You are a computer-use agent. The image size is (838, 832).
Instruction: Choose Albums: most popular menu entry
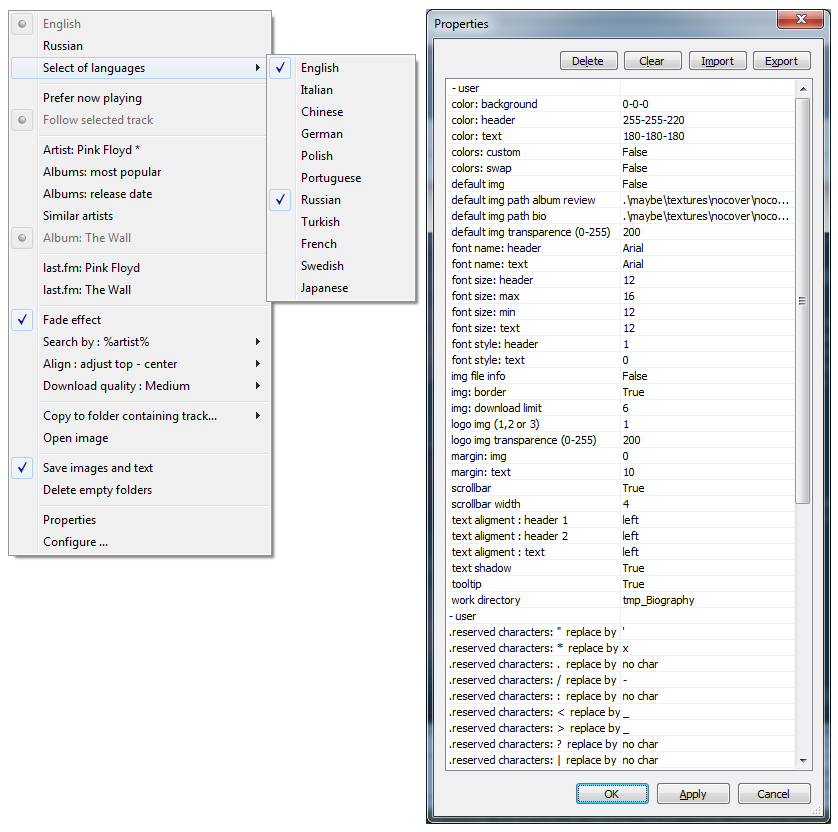(x=102, y=172)
